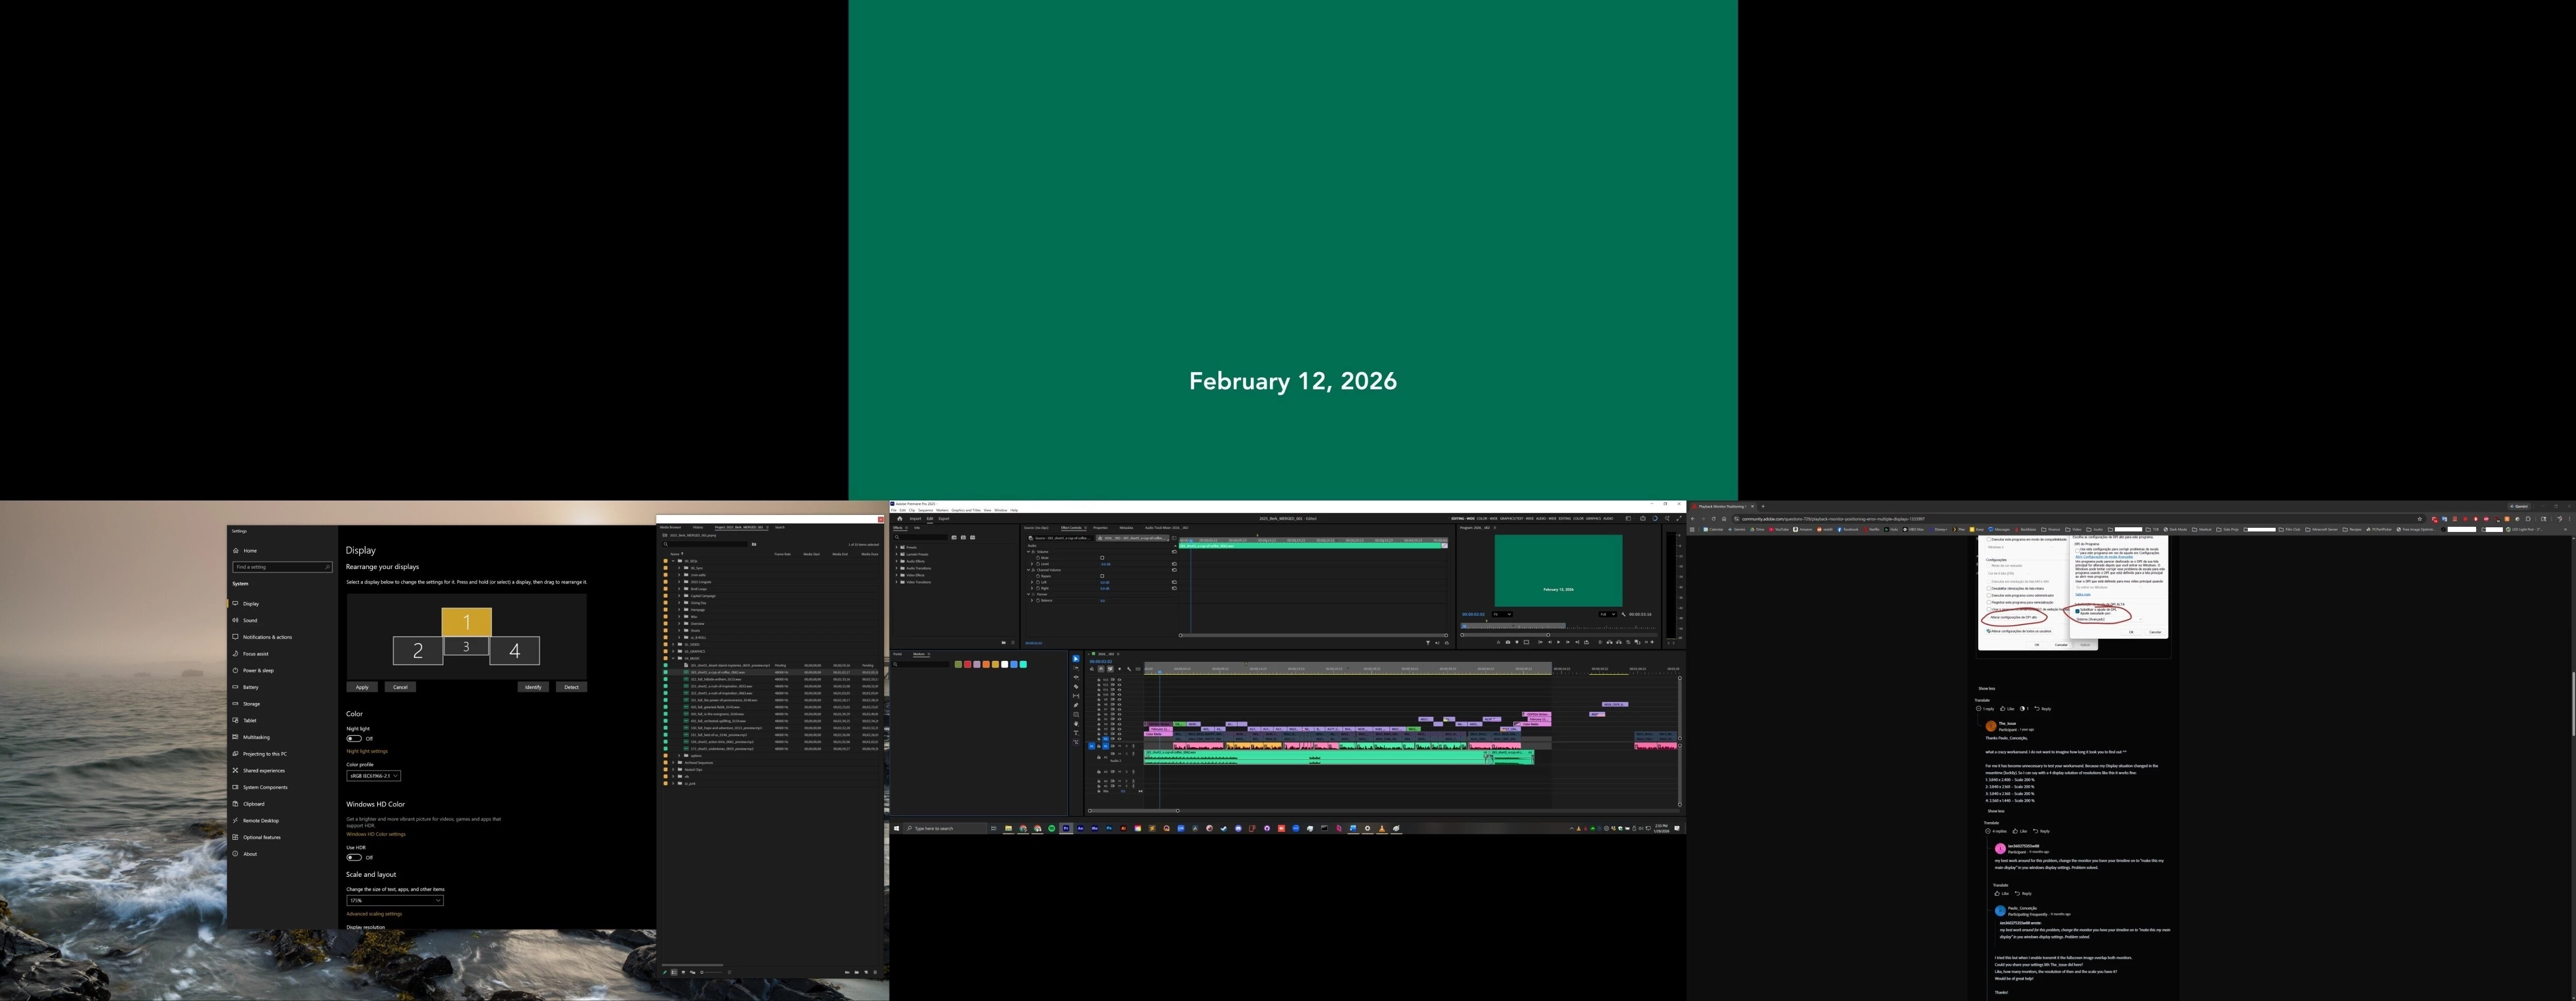Open Spotify from the Windows taskbar
Screen dimensions: 2576x1001
click(x=1051, y=828)
